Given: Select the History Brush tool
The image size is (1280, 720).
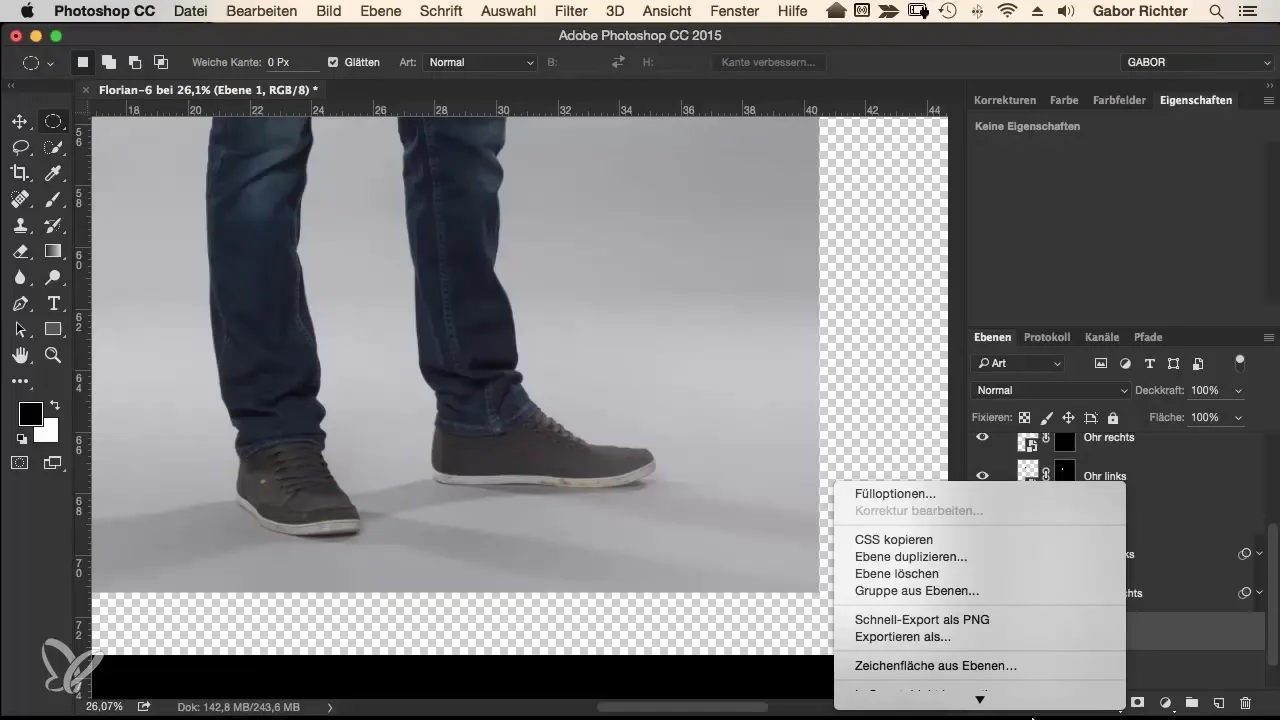Looking at the screenshot, I should pos(53,226).
